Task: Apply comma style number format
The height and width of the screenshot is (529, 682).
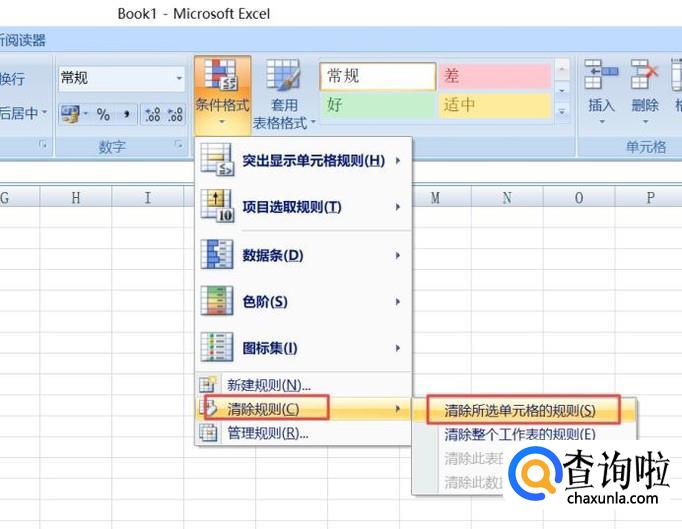Action: 127,114
